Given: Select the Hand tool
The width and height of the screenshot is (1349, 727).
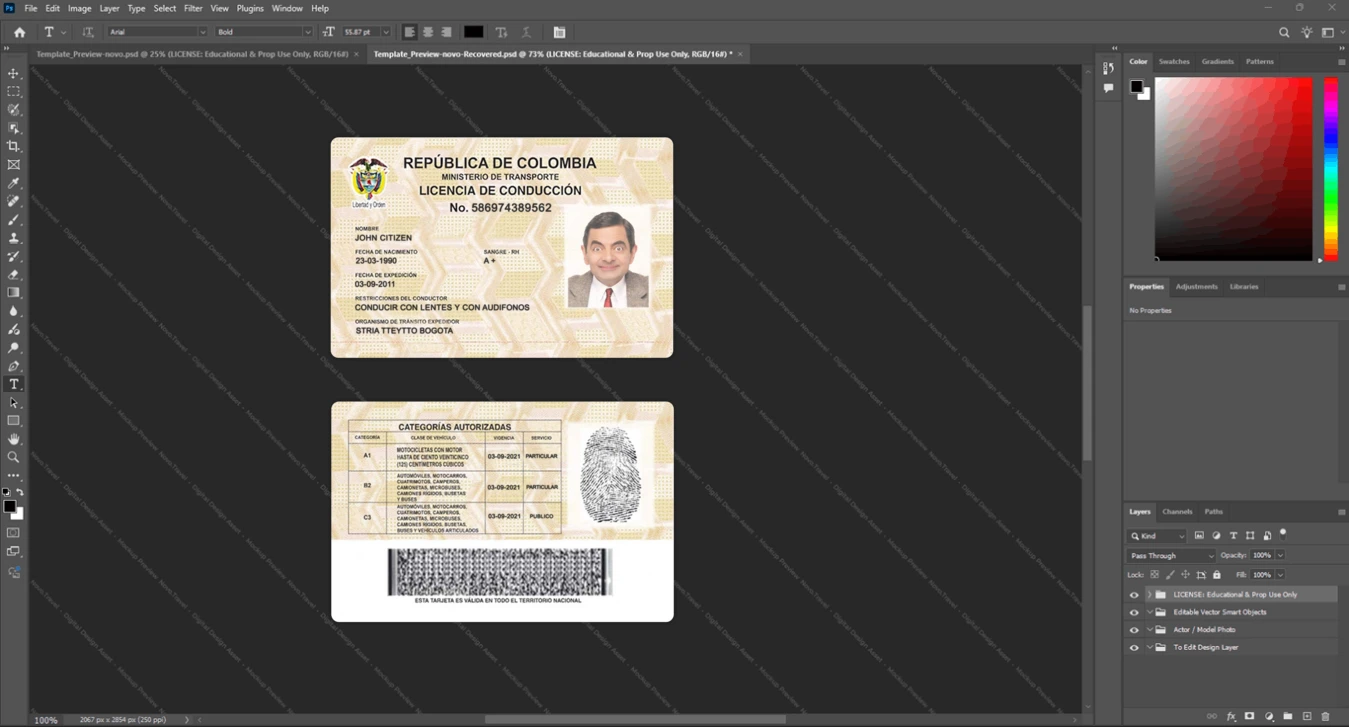Looking at the screenshot, I should tap(14, 439).
